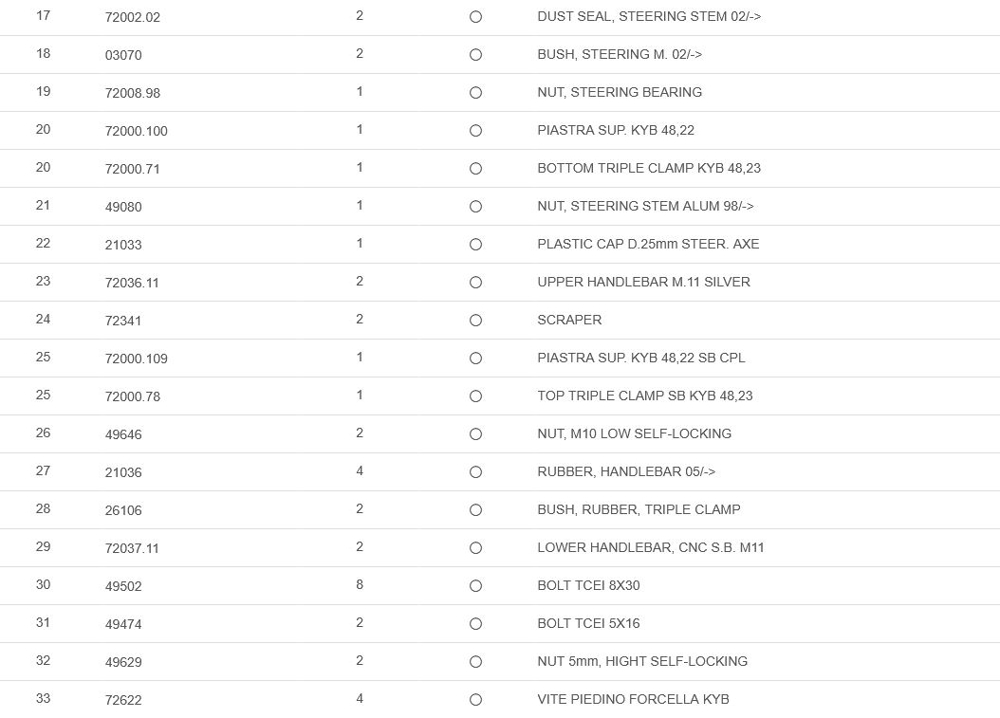Select the radio for NUT, M10 LOW SELF-LOCKING
The image size is (1000, 718).
pos(476,435)
